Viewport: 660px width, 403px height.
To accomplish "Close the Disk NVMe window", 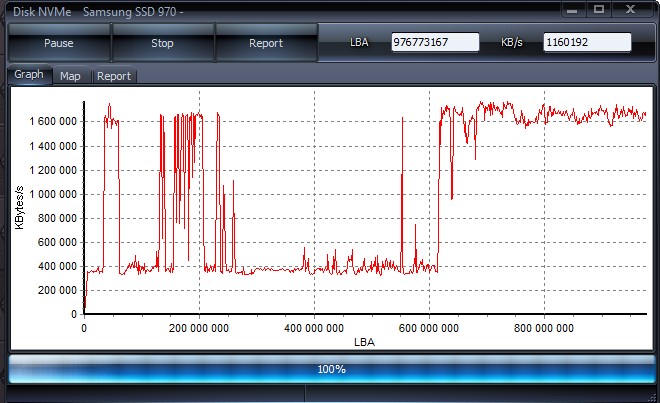I will coord(630,9).
